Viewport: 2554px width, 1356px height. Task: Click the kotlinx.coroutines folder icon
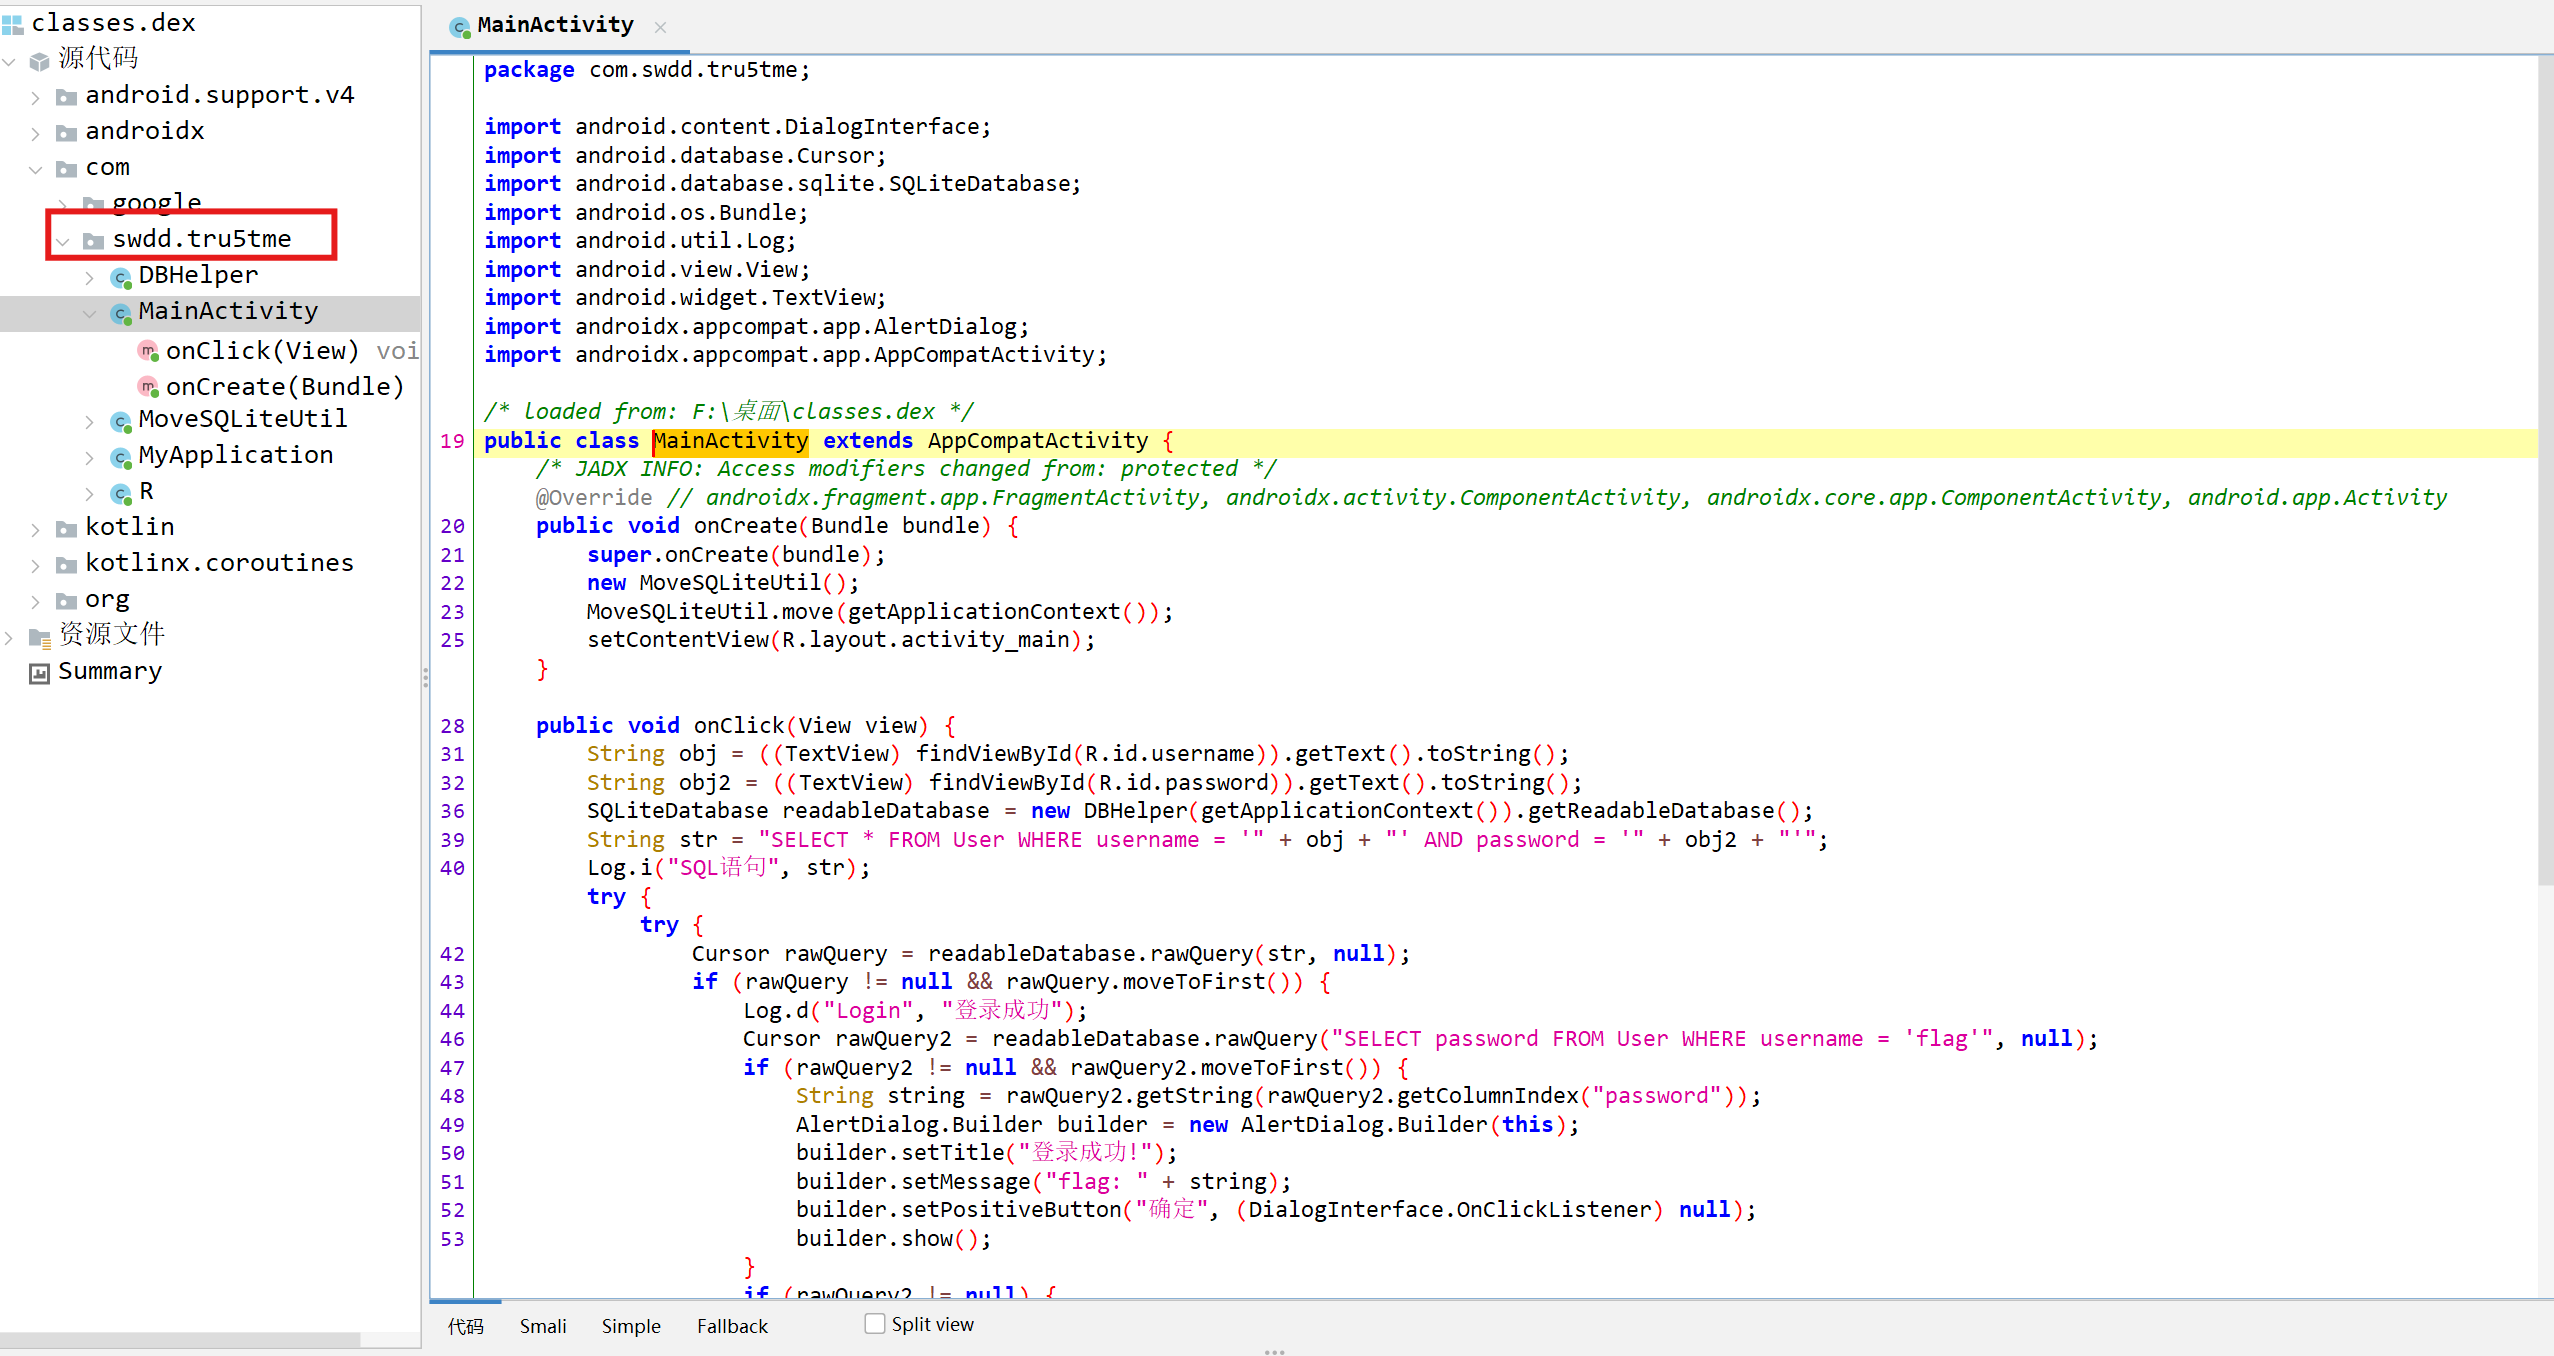click(x=66, y=564)
